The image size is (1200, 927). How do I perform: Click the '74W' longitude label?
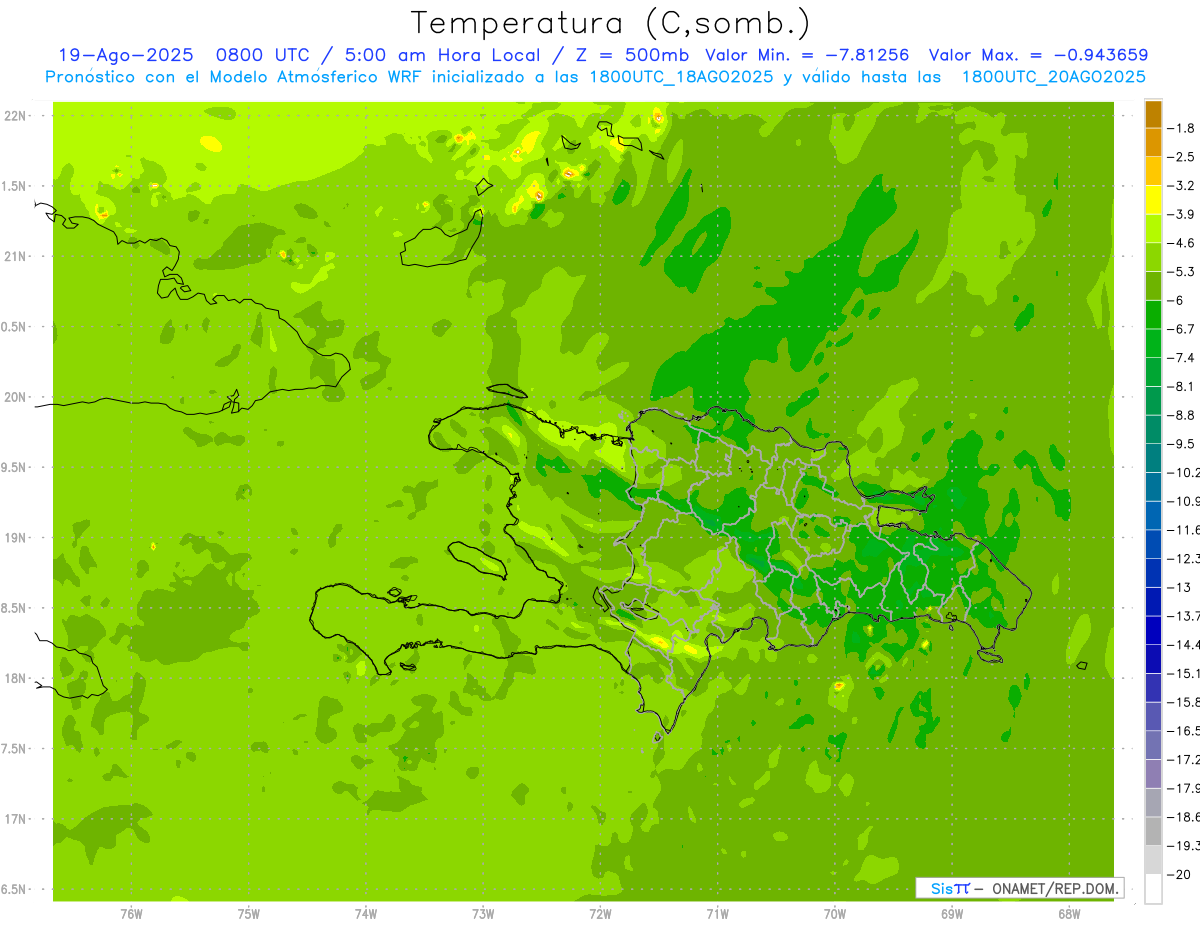366,913
